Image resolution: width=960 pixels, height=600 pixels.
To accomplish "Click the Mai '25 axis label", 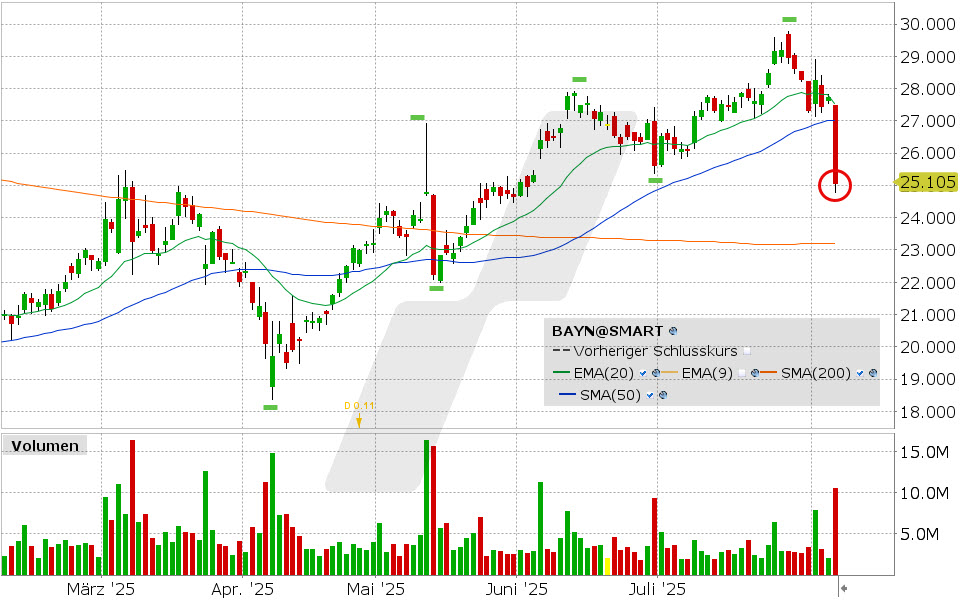I will 375,589.
